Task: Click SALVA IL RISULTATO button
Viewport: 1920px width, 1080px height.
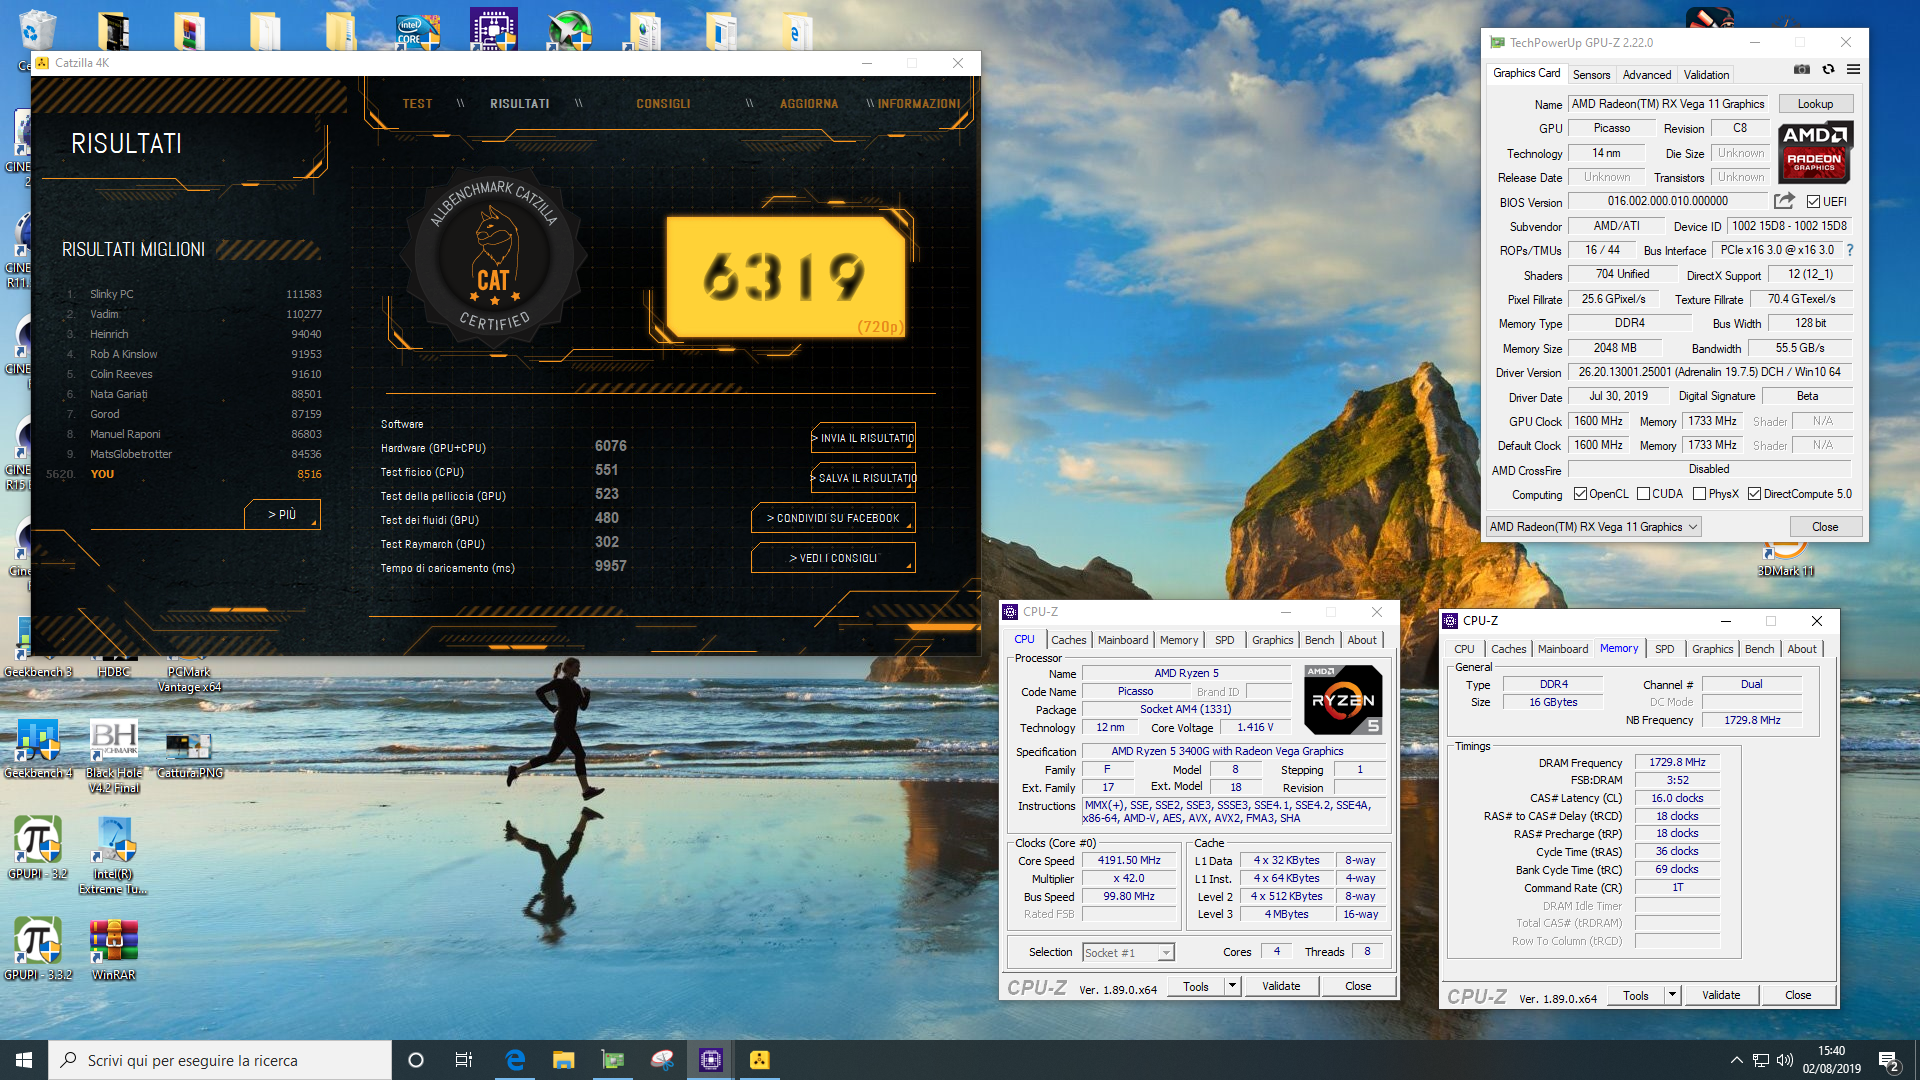Action: [863, 478]
